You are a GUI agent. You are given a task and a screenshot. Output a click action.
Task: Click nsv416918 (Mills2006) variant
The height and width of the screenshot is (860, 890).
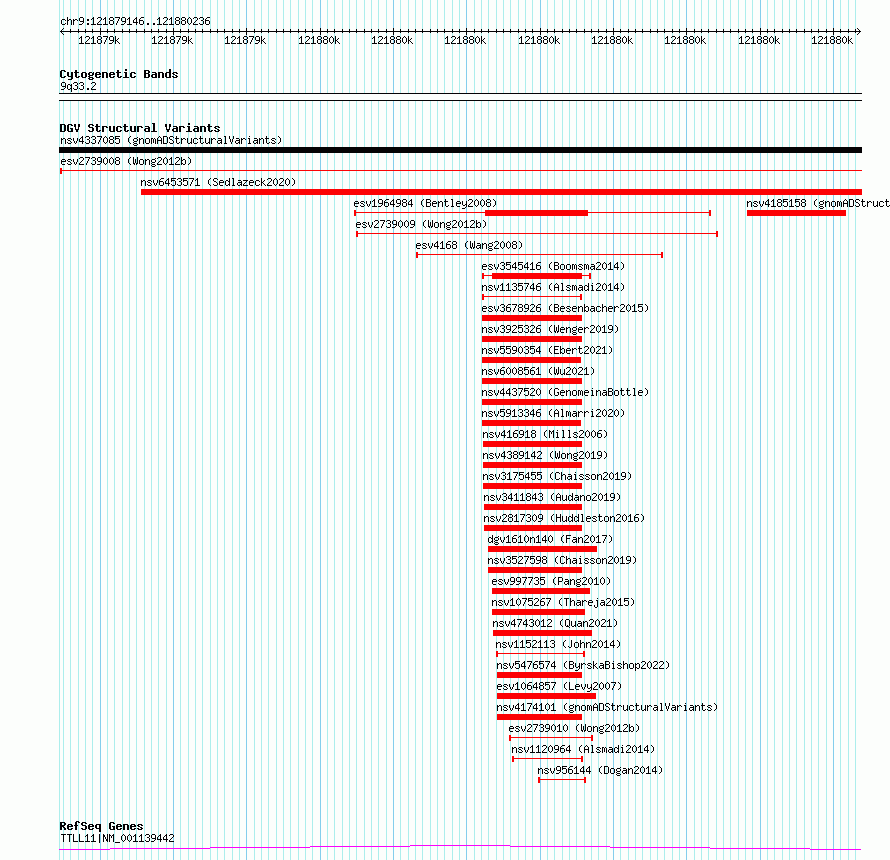pos(545,434)
